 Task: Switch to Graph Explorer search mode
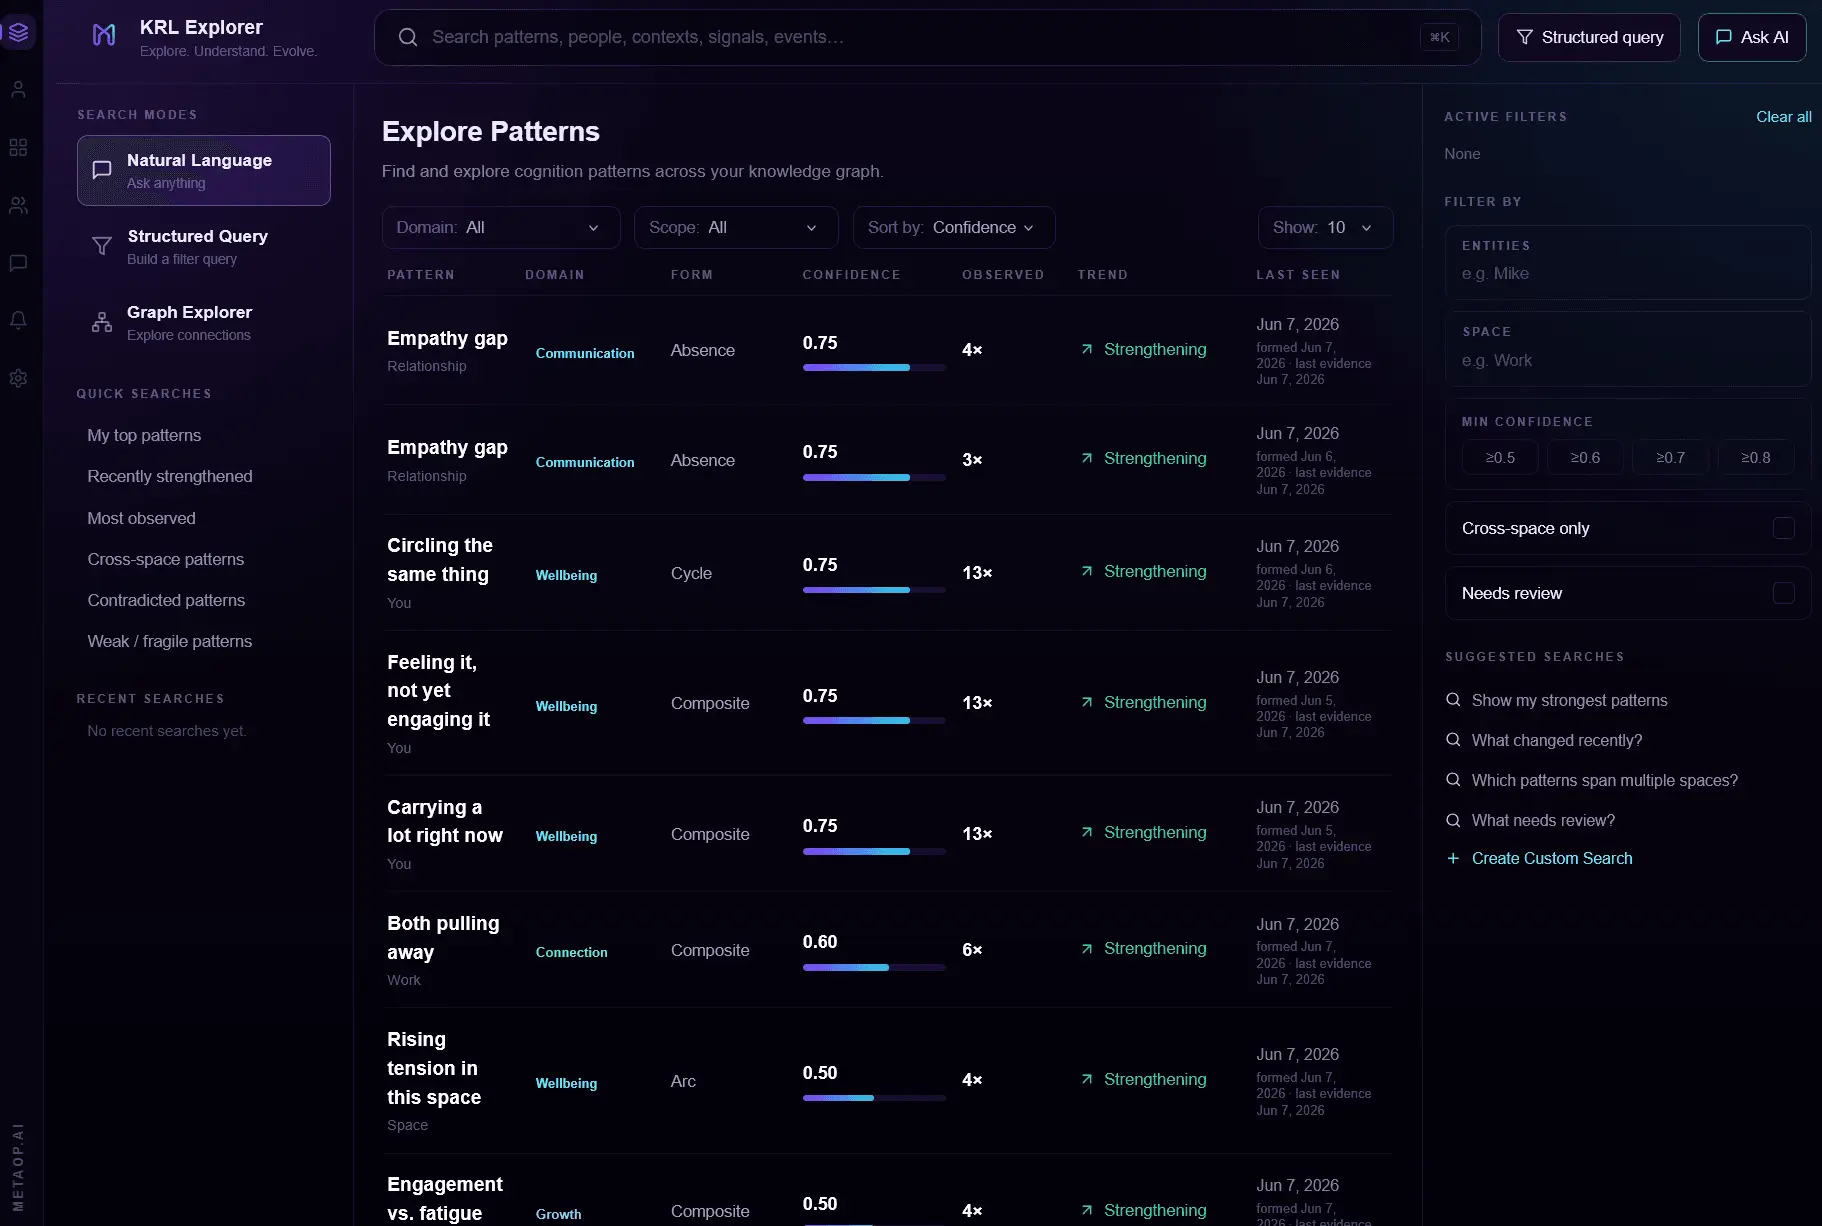tap(204, 322)
